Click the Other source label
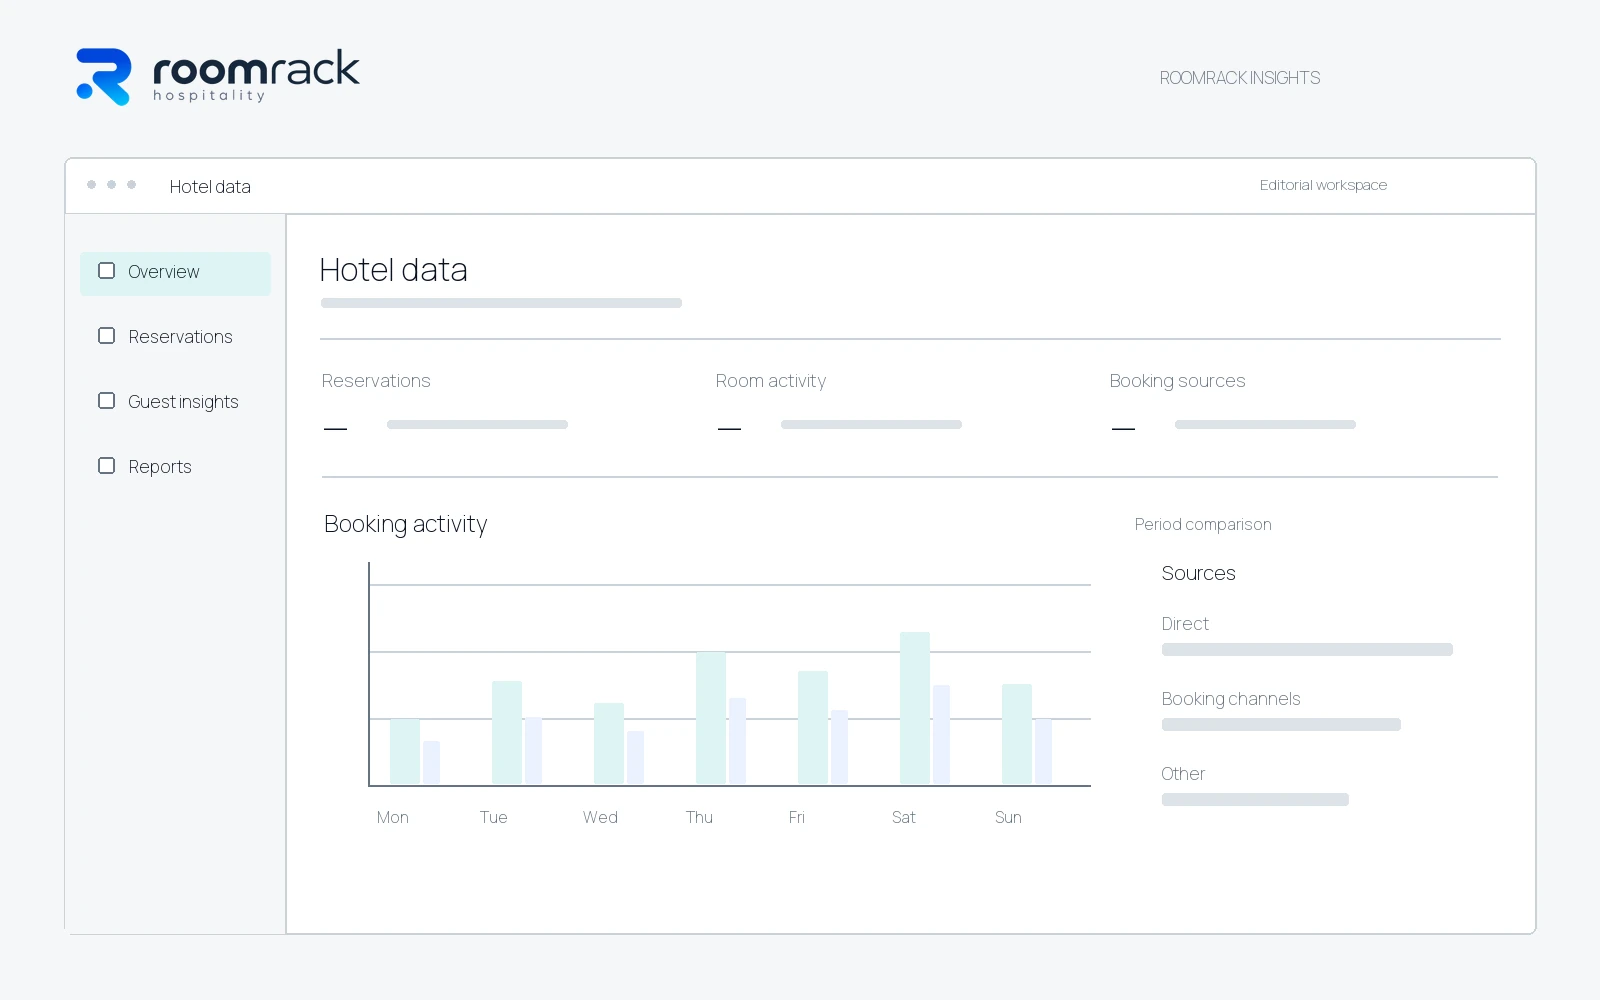This screenshot has width=1600, height=1000. (1183, 774)
